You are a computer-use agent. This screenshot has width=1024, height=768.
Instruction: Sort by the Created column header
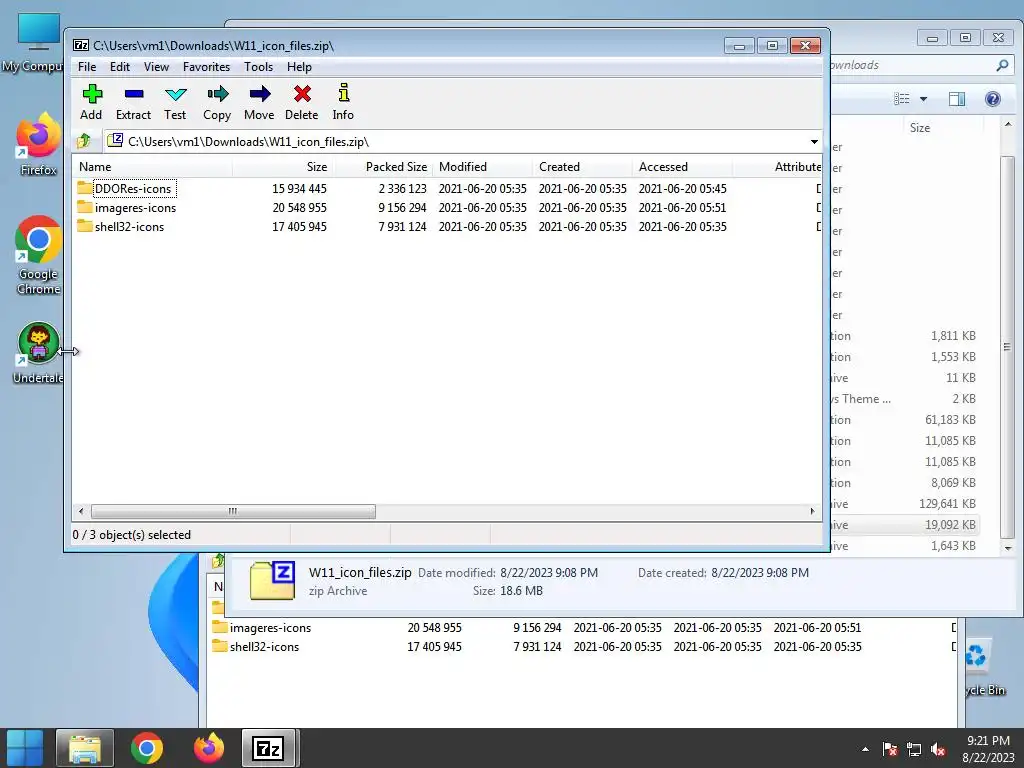(583, 167)
